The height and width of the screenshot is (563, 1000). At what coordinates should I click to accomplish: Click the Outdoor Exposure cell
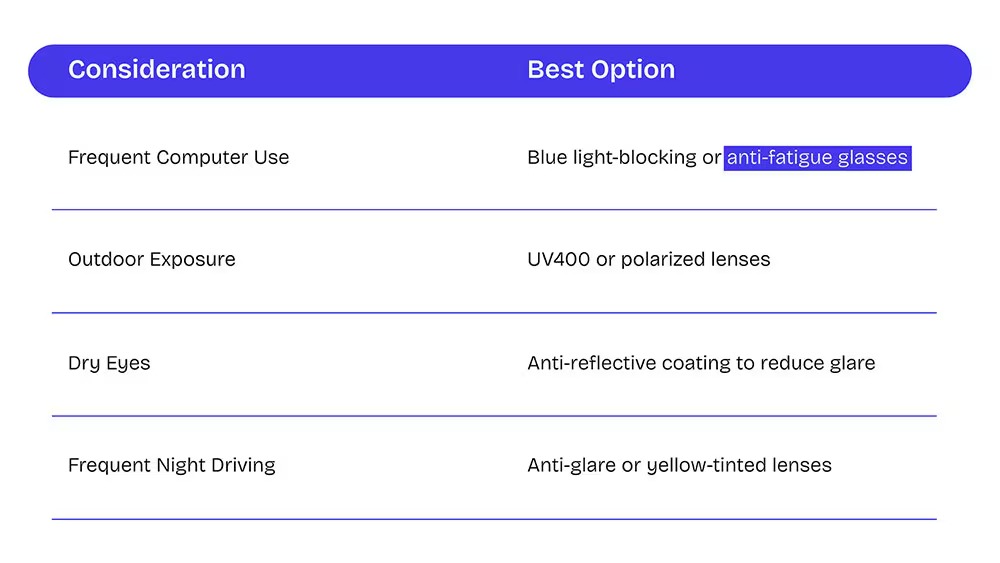152,260
